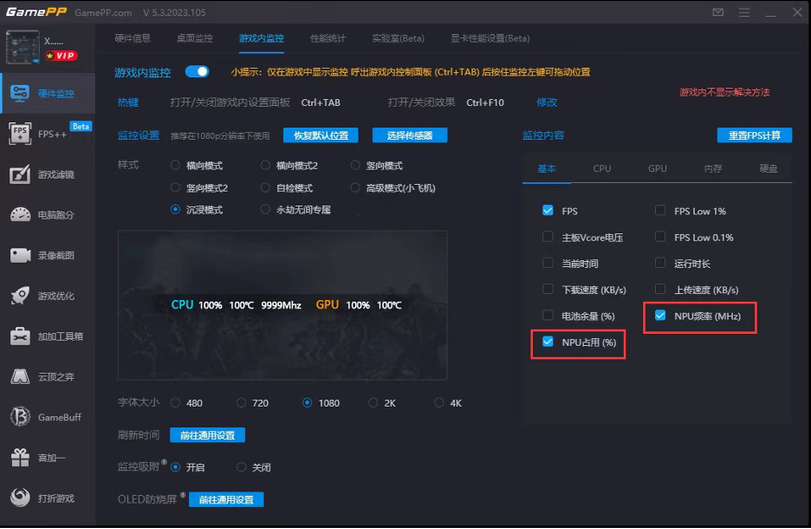Set 监控吸附 to 关闭
The height and width of the screenshot is (529, 811).
[241, 467]
